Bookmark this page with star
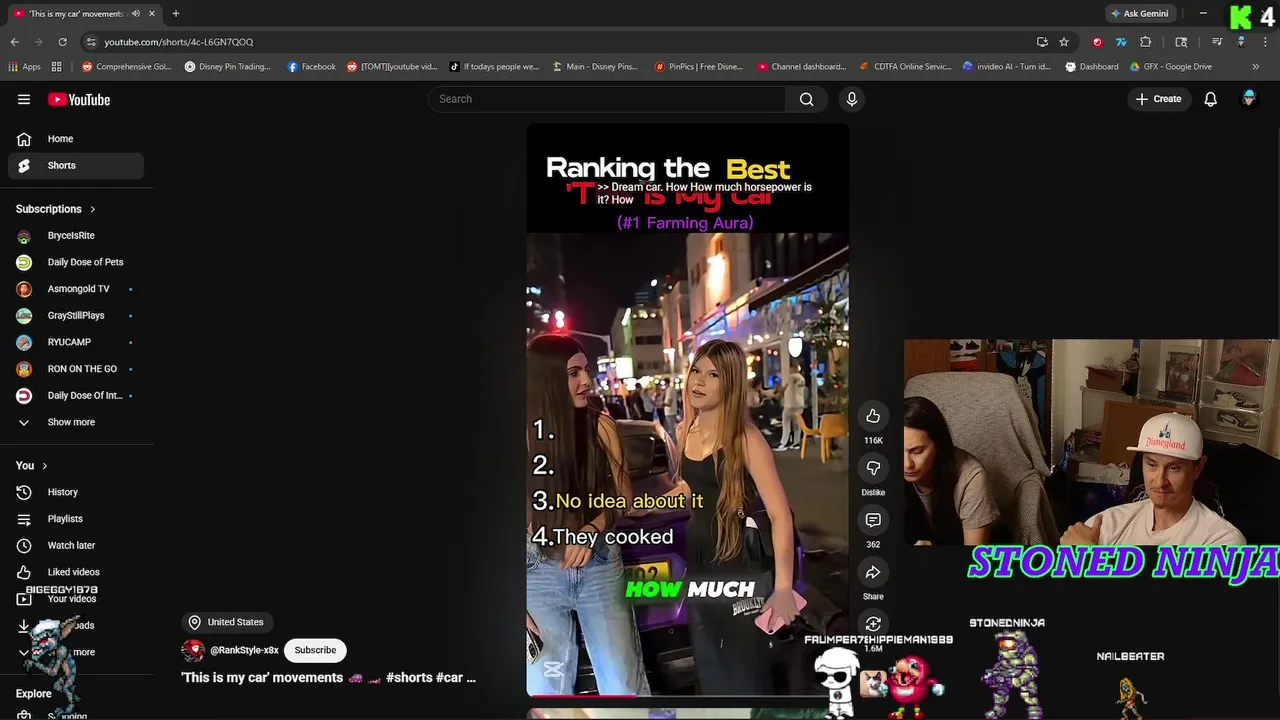The image size is (1280, 720). tap(1064, 42)
